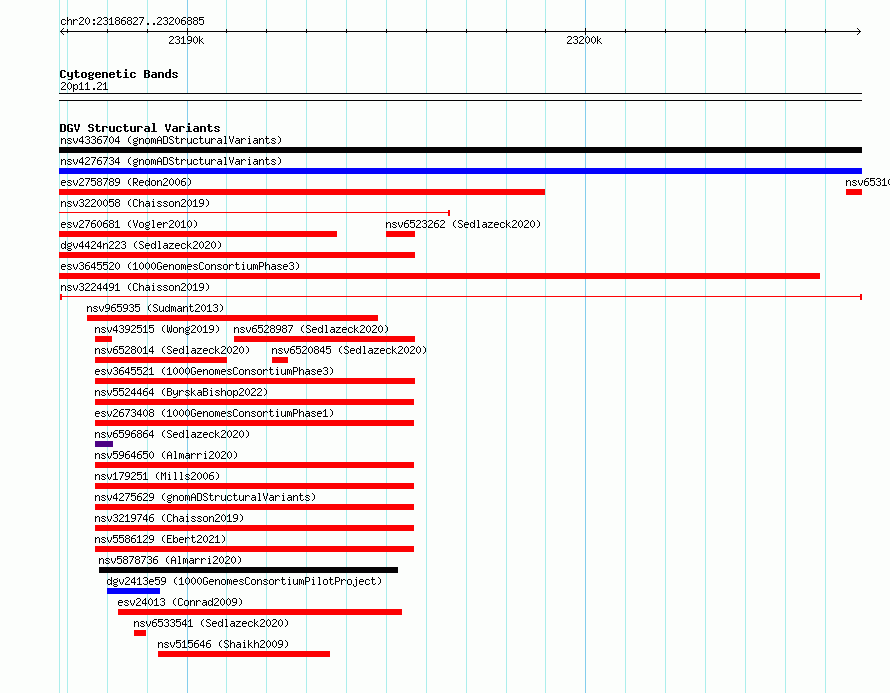Select the nsv6523262 (Sedlazeck2020) label
Image resolution: width=890 pixels, height=693 pixels.
[463, 224]
